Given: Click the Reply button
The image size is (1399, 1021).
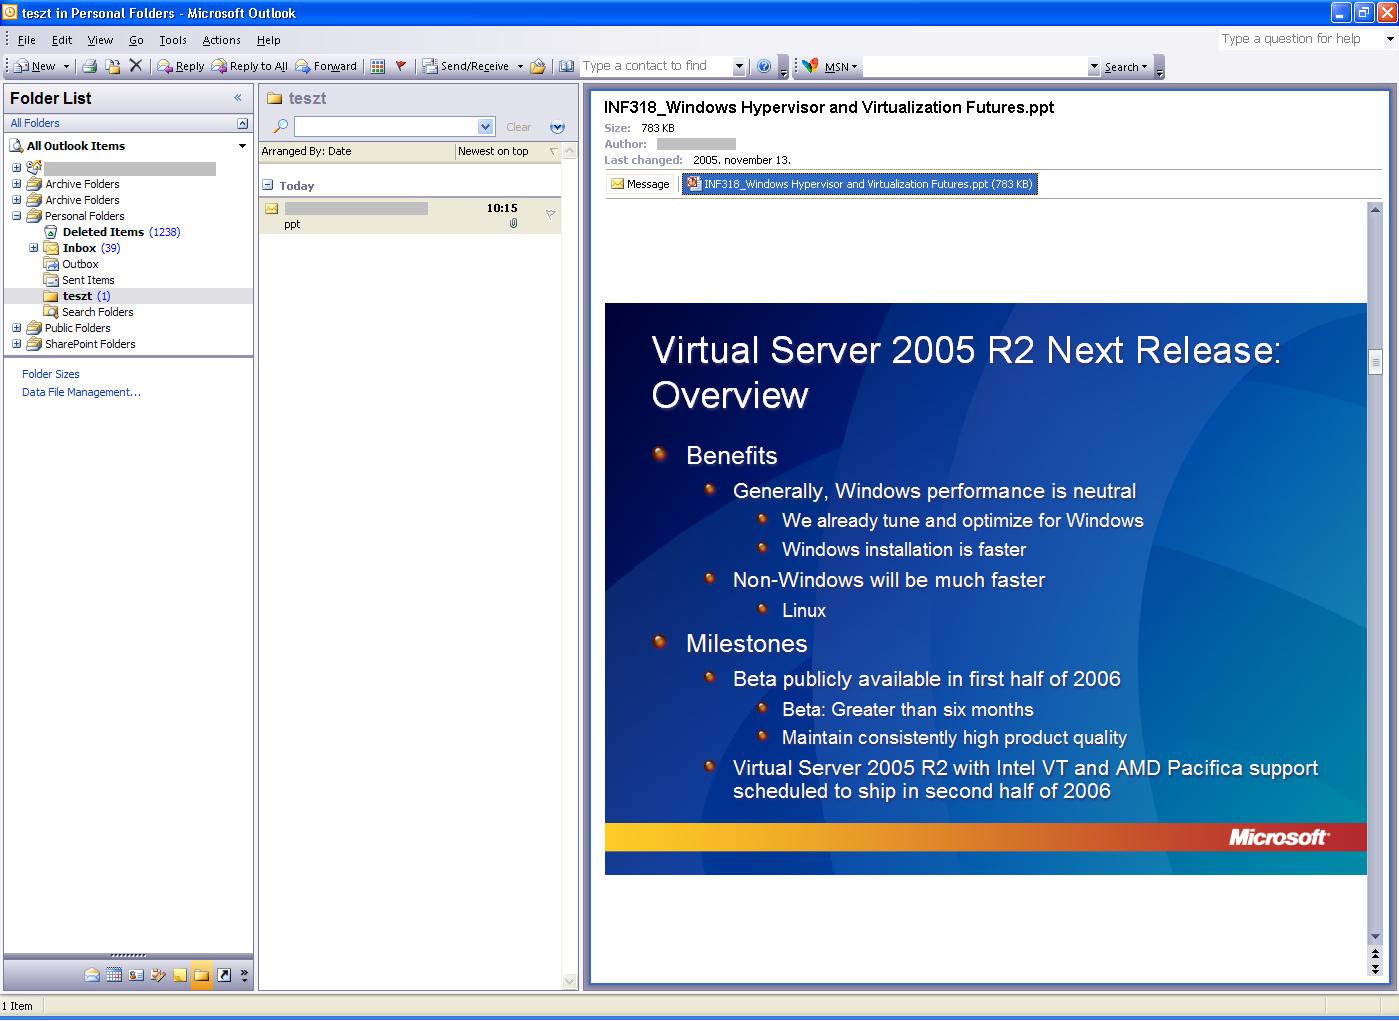Looking at the screenshot, I should tap(180, 66).
